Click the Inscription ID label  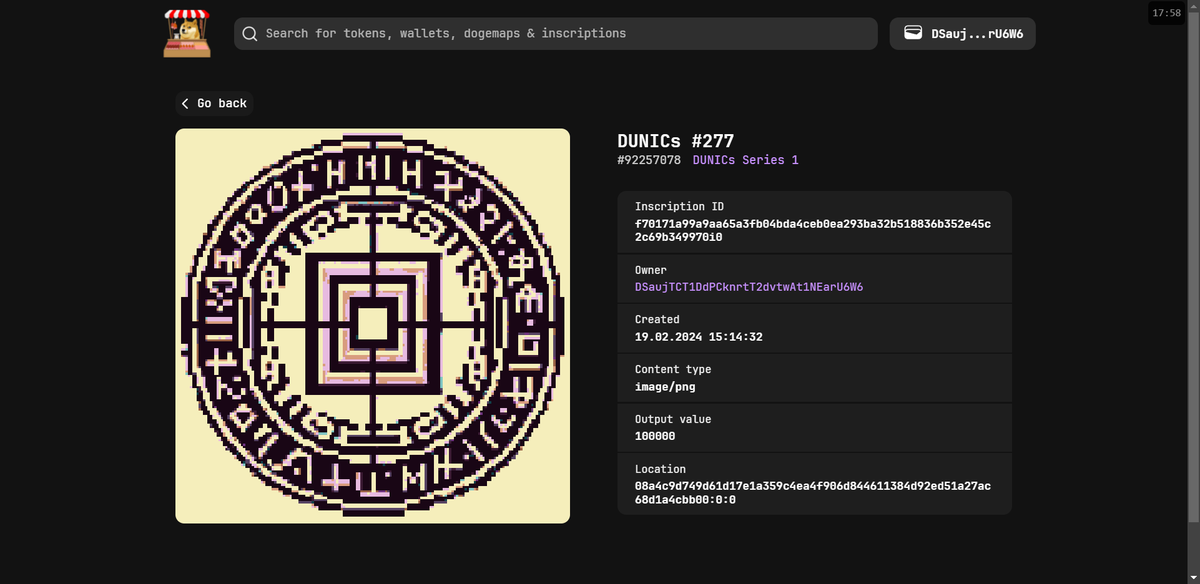coord(679,206)
